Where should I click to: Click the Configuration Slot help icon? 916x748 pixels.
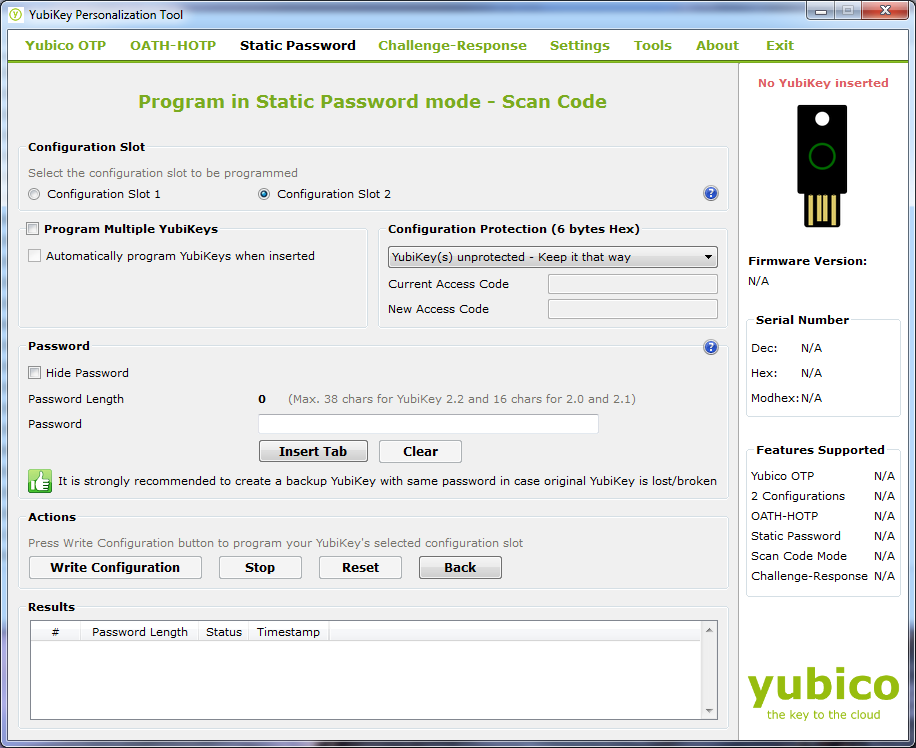click(x=710, y=193)
